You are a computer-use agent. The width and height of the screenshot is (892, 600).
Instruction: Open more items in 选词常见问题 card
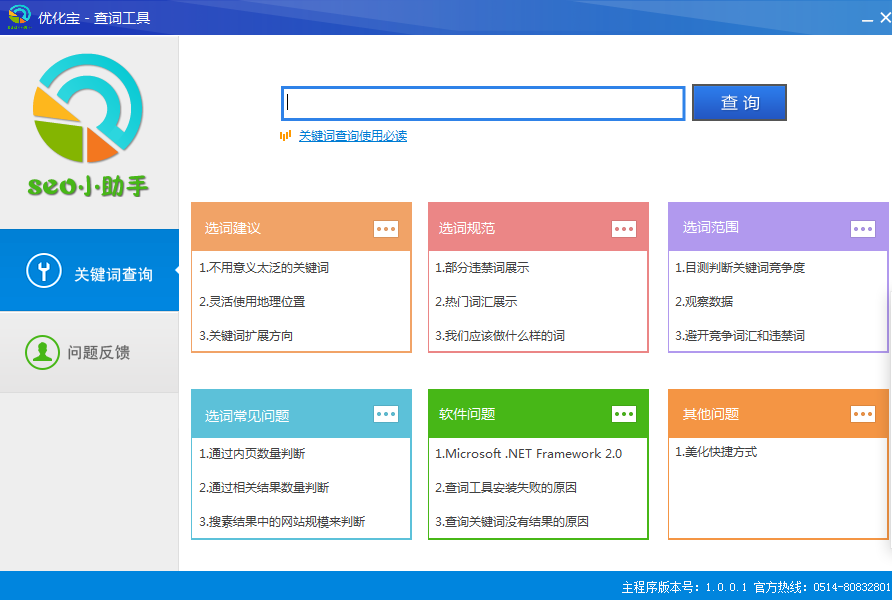[x=386, y=414]
